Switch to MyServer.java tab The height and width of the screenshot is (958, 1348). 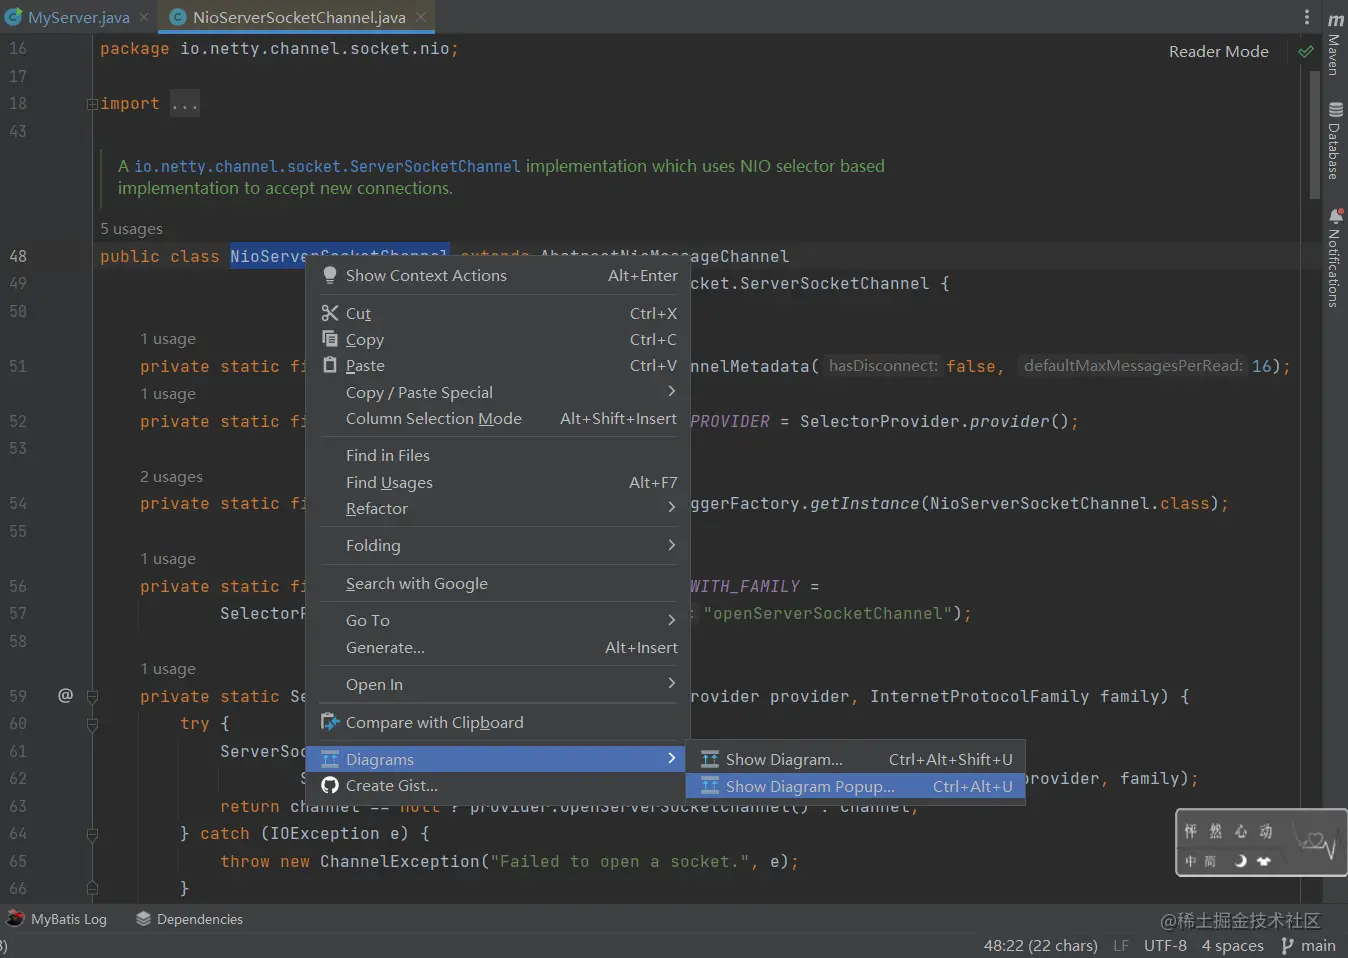click(78, 17)
